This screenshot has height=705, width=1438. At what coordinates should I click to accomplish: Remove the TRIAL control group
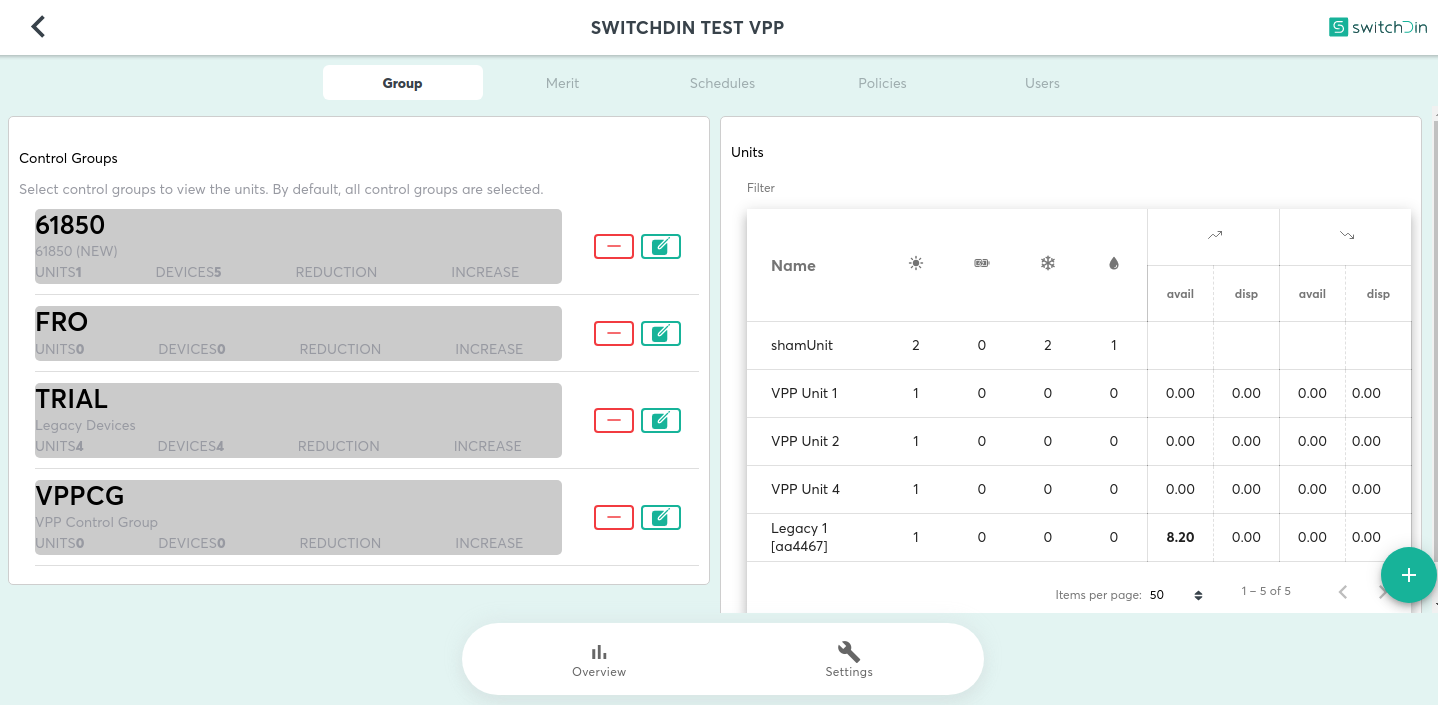(x=614, y=420)
